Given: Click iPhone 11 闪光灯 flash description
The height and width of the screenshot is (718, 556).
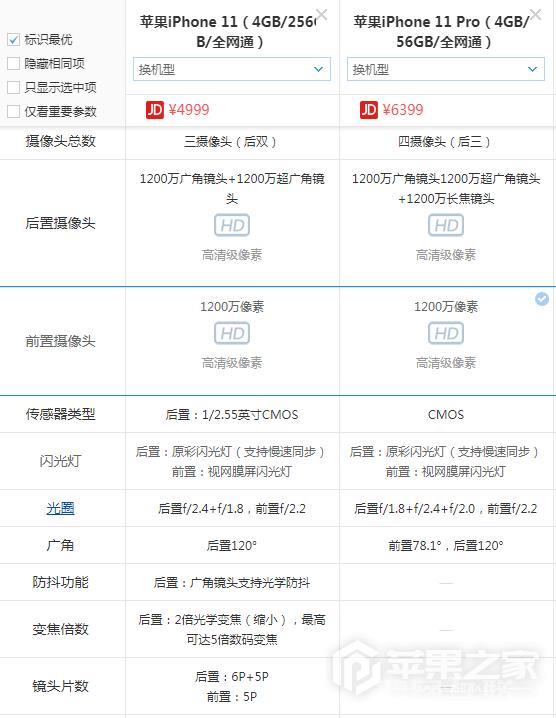Looking at the screenshot, I should [232, 462].
